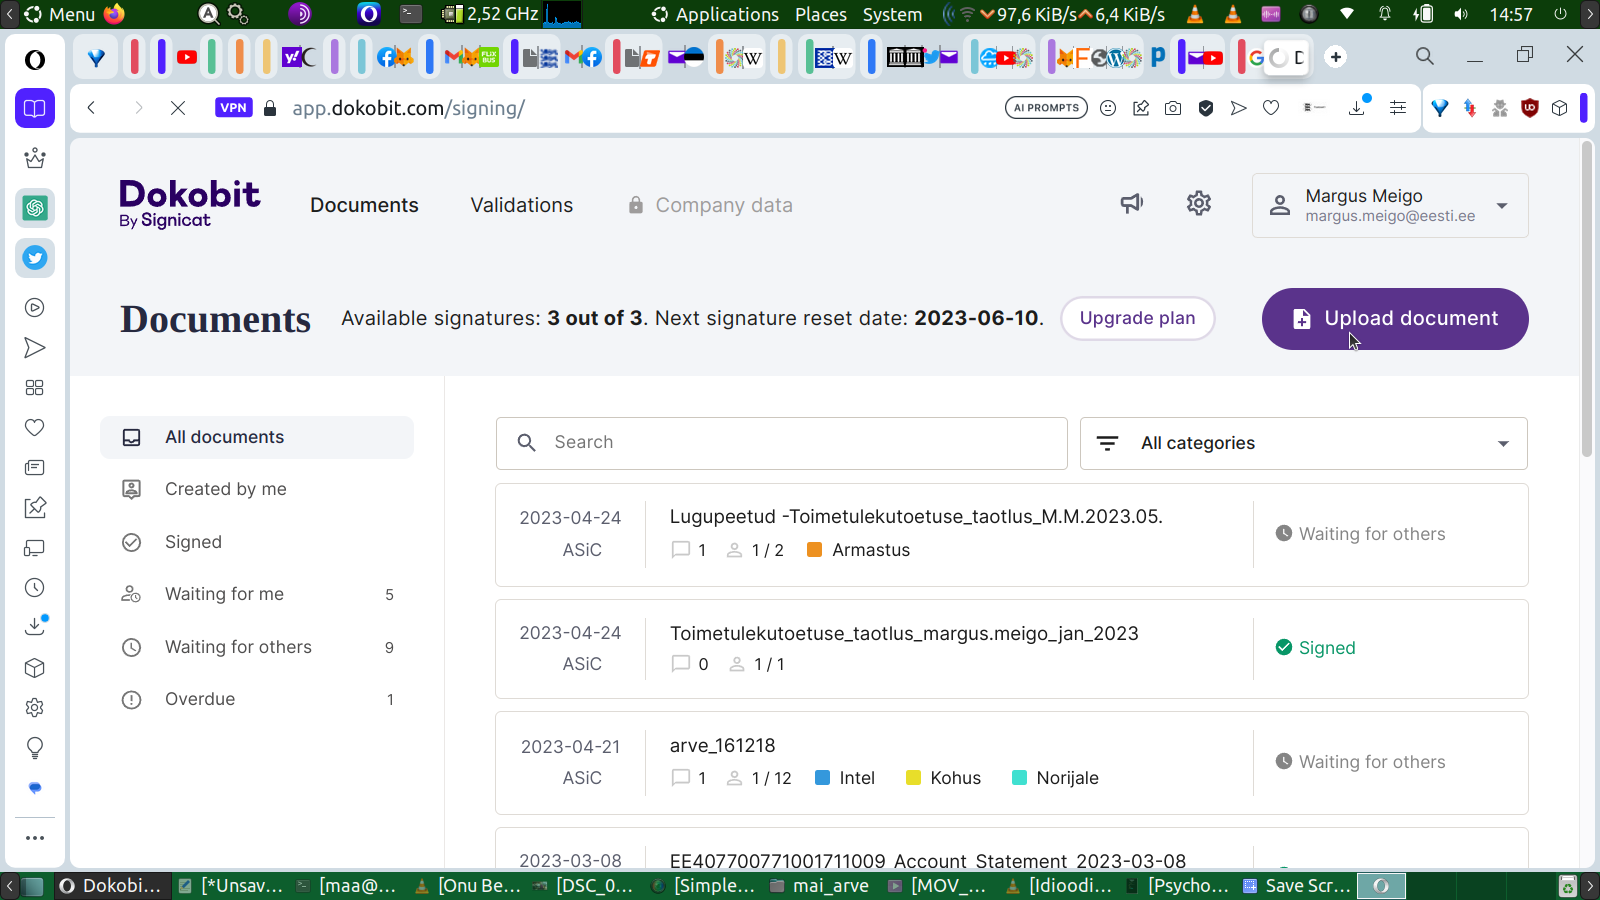The height and width of the screenshot is (900, 1600).
Task: Click the document Search field
Action: click(x=782, y=443)
